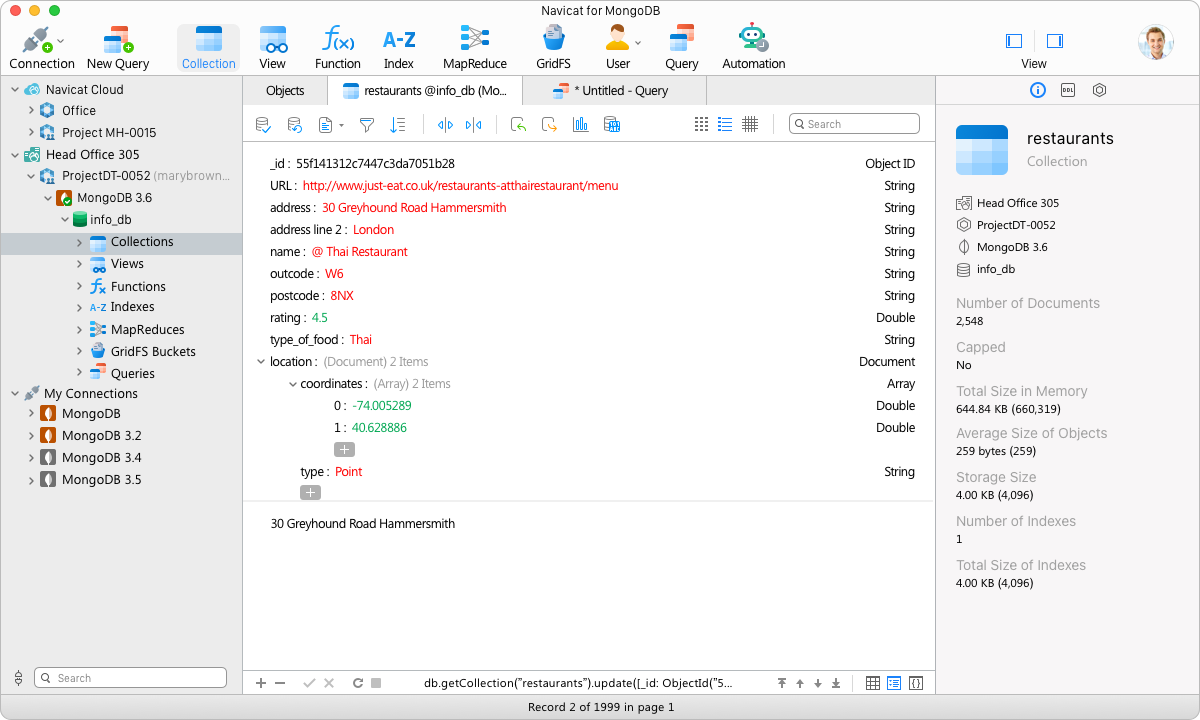Click the Import icon with green arrow

(x=518, y=125)
